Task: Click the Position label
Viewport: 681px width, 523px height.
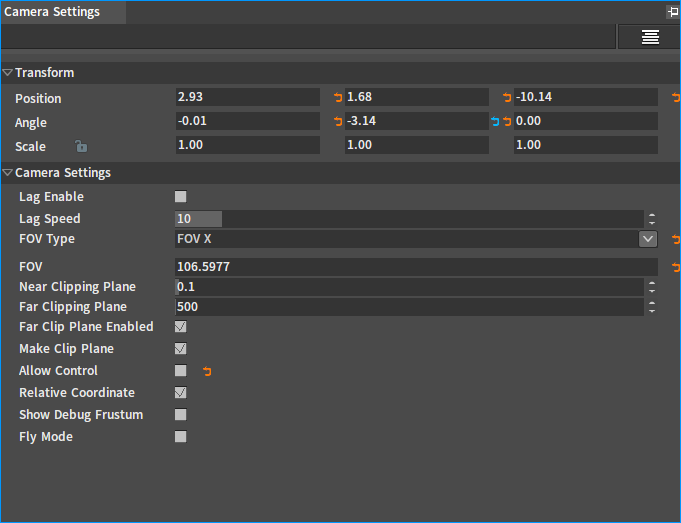Action: tap(38, 99)
